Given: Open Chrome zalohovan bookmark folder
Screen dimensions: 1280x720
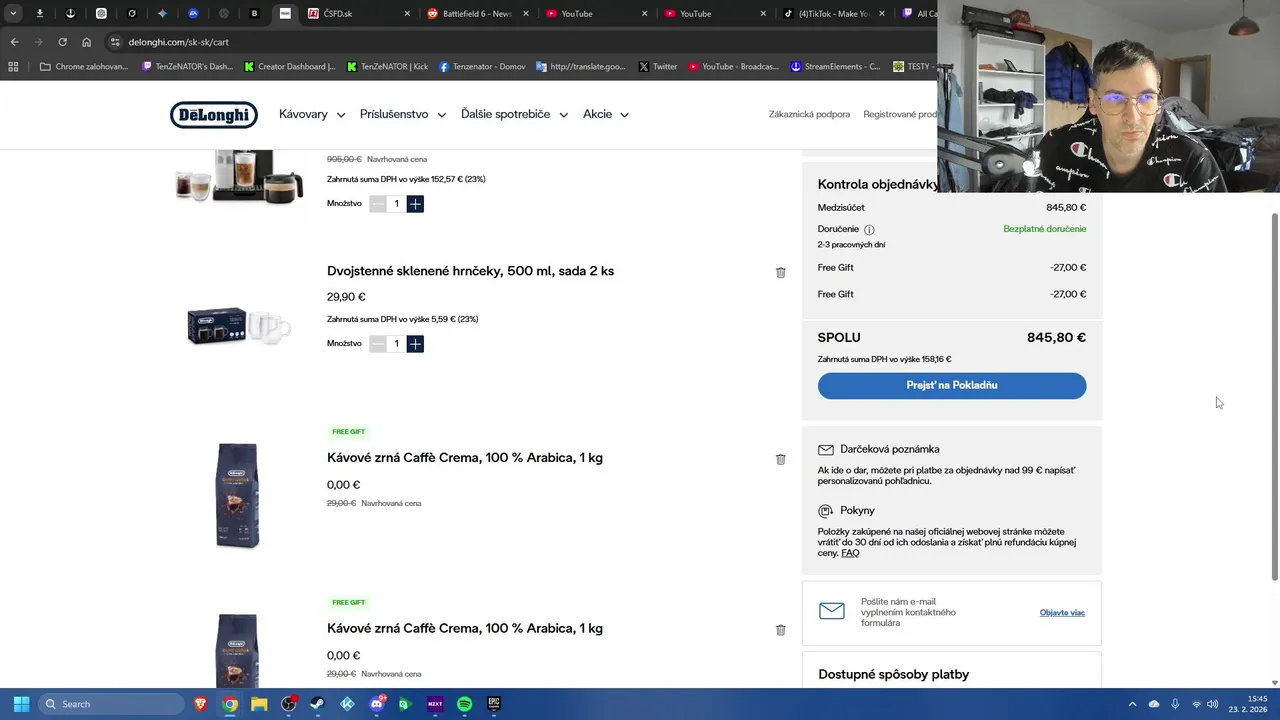Looking at the screenshot, I should click(84, 66).
